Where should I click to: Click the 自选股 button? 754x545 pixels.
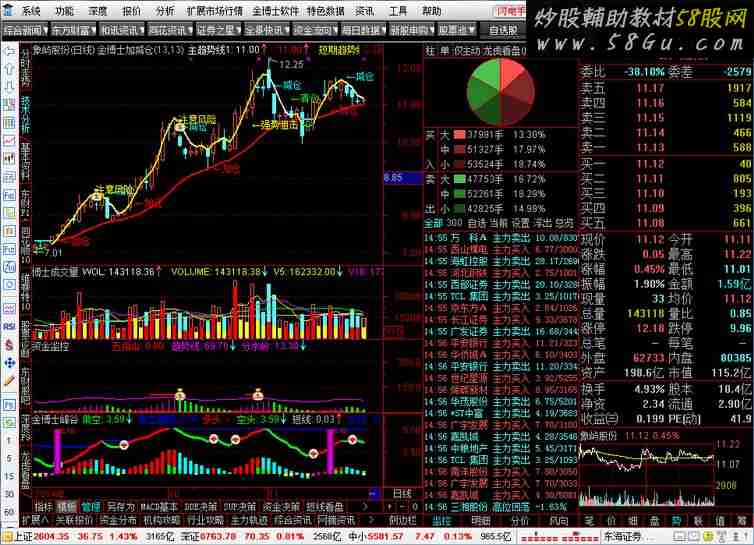click(503, 30)
